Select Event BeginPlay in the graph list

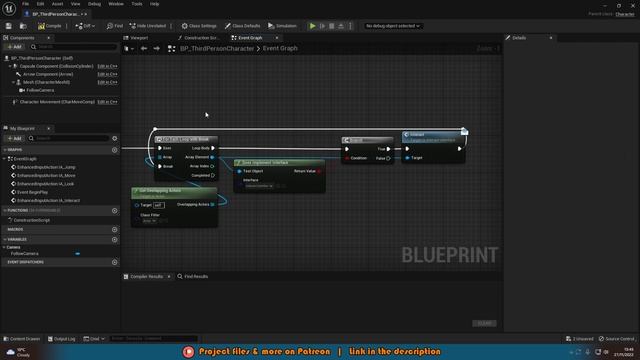coord(32,192)
